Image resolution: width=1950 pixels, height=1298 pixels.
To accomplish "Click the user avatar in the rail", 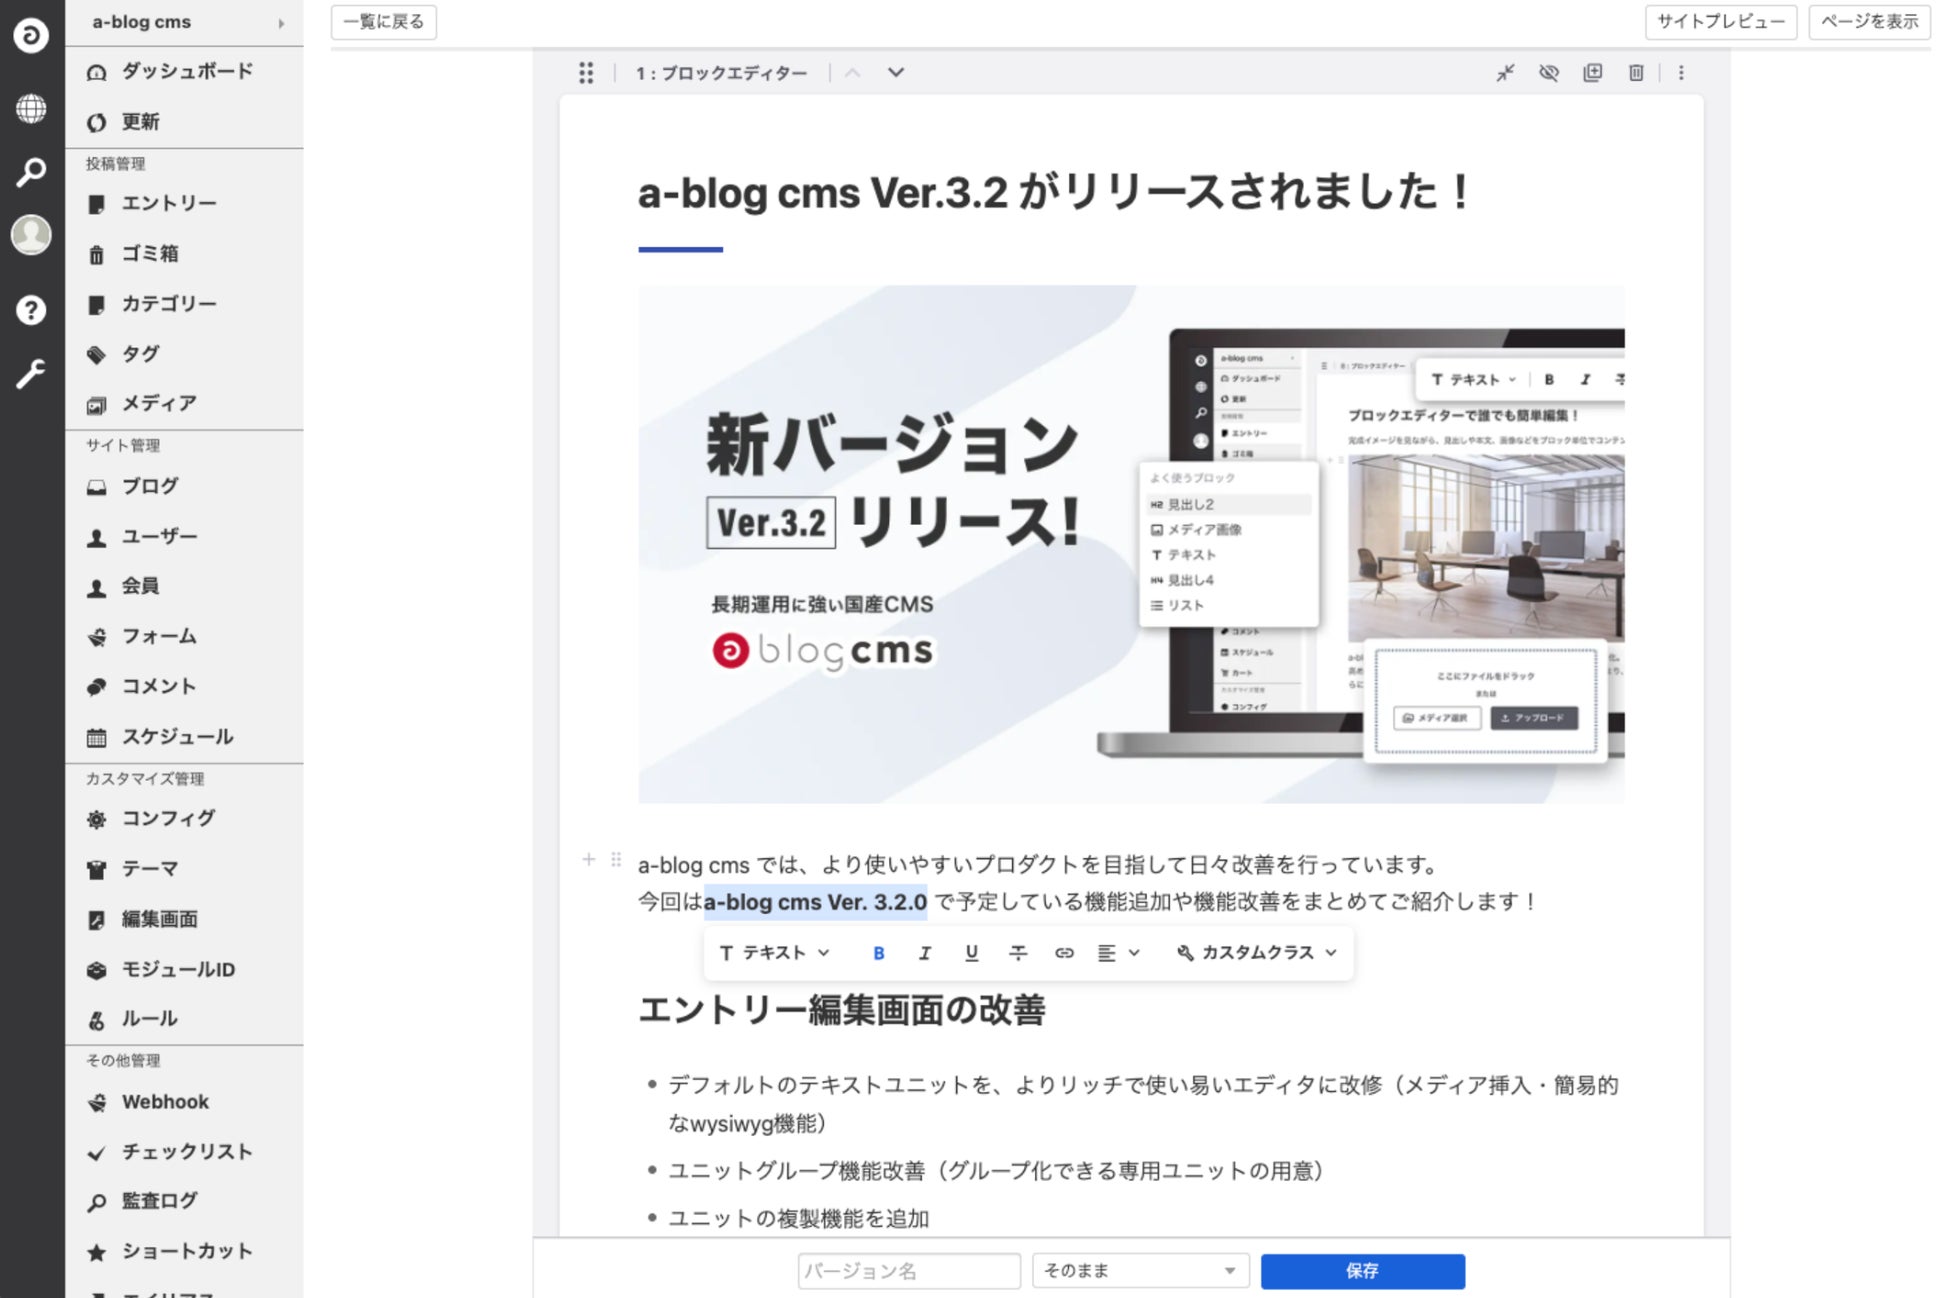I will coord(31,235).
